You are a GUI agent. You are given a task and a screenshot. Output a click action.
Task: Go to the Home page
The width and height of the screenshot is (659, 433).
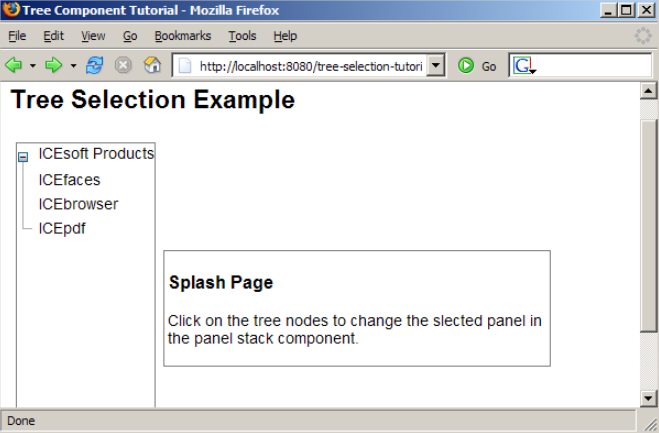pos(152,65)
